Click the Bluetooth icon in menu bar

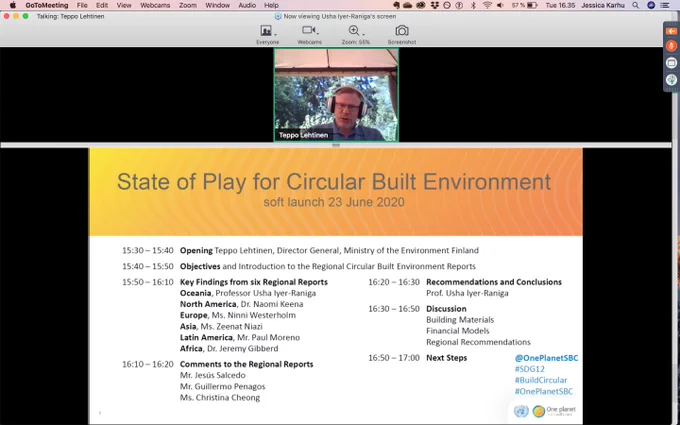(x=473, y=5)
